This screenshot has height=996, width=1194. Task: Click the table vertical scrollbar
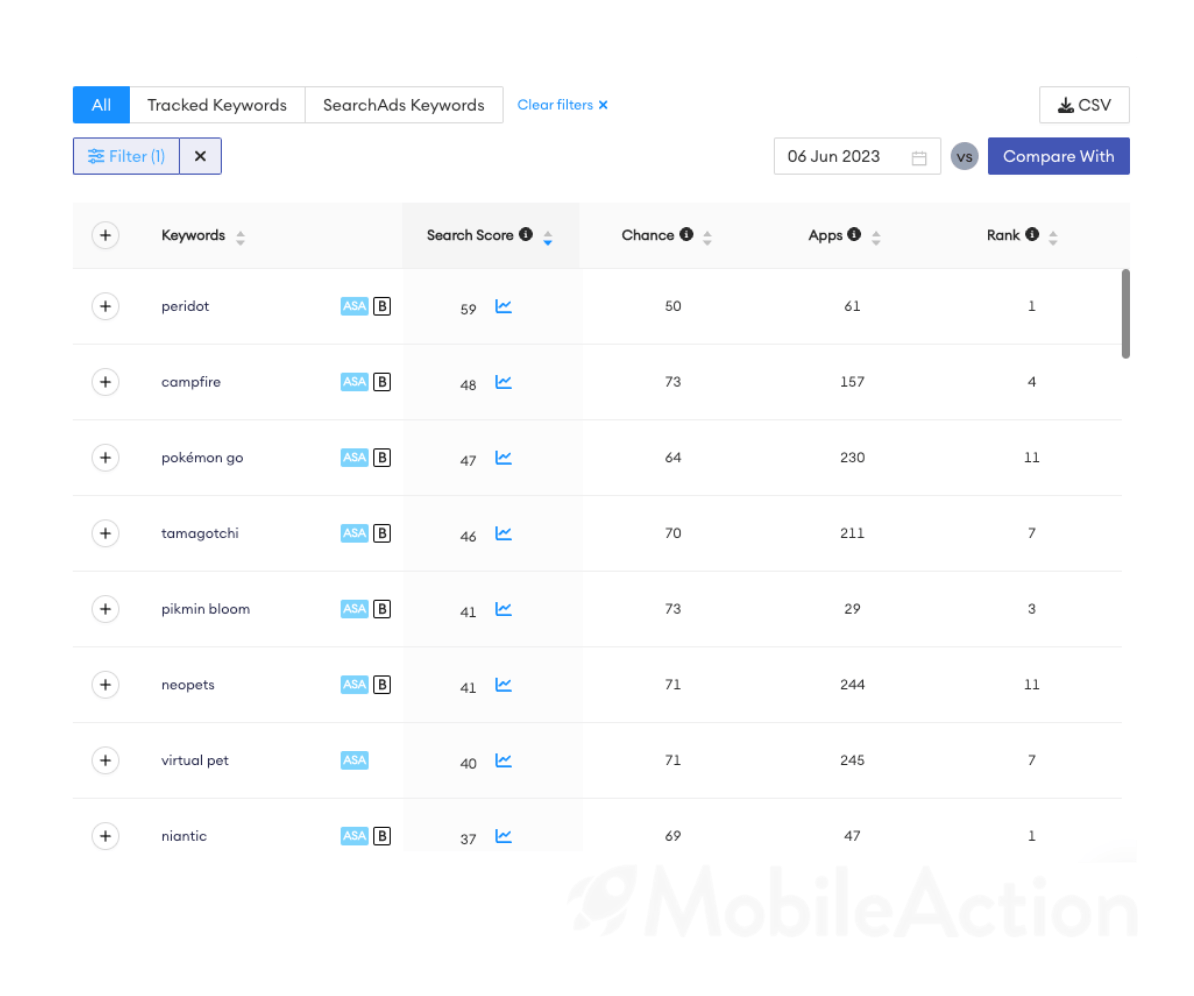tap(1125, 313)
